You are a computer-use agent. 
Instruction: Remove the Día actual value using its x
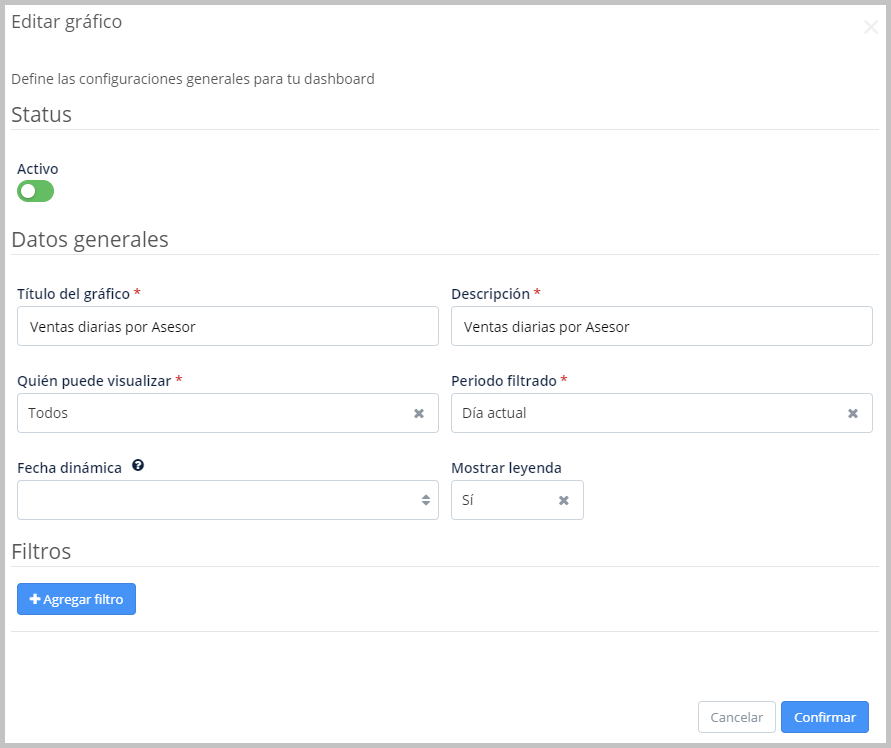(853, 413)
